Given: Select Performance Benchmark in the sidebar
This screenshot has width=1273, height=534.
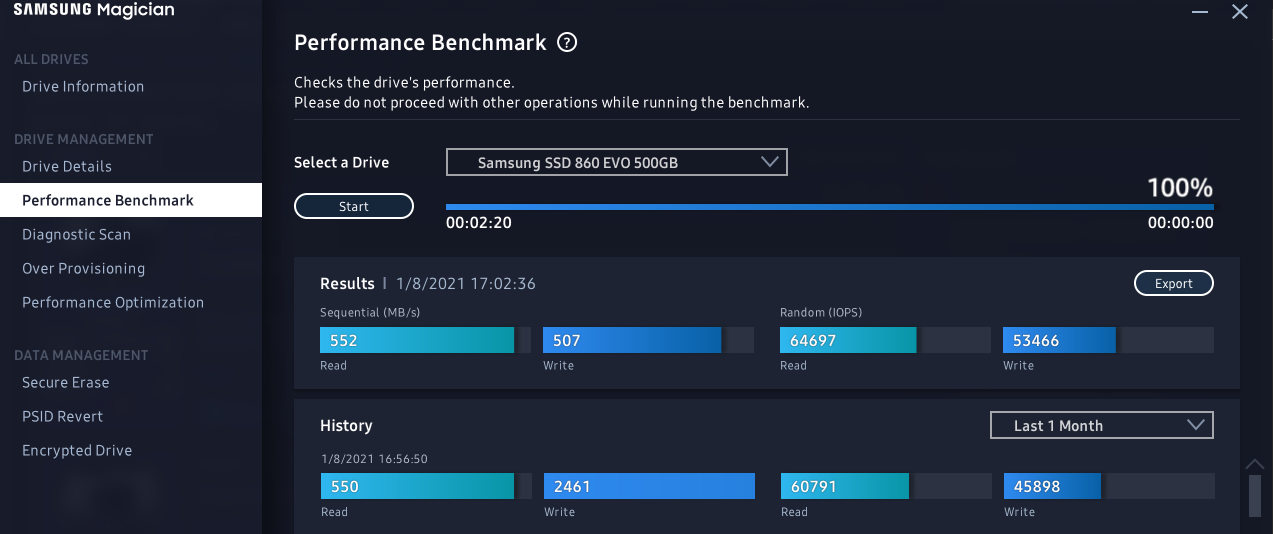Looking at the screenshot, I should [108, 201].
